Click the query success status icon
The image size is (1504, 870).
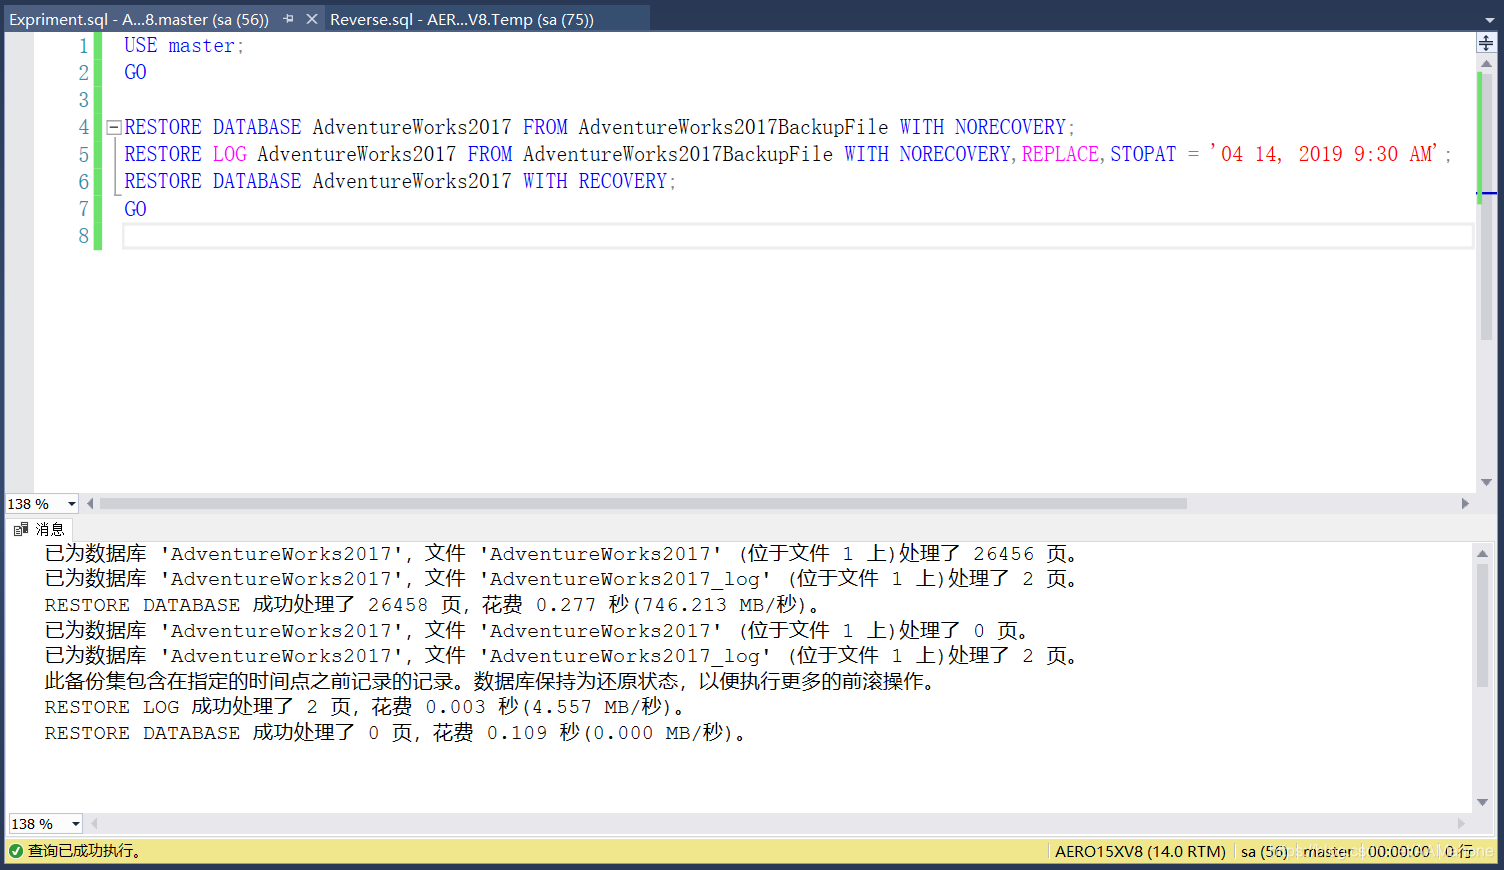pos(16,851)
